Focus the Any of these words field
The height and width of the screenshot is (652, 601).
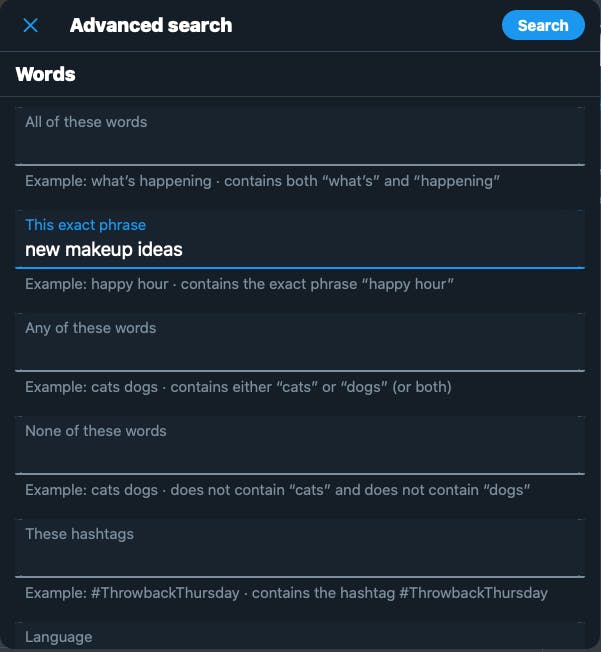(300, 342)
